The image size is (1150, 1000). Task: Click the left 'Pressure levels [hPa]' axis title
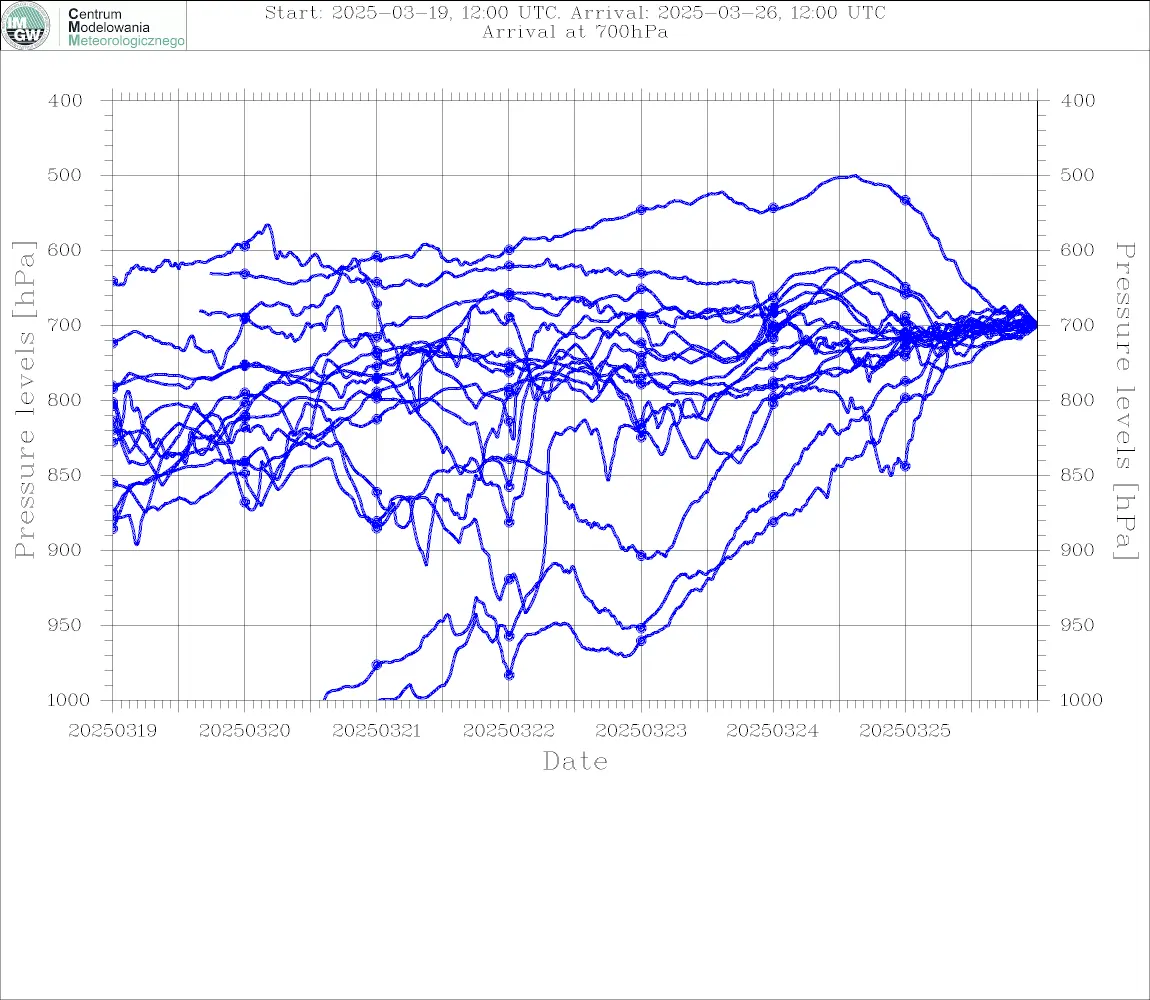coord(24,400)
